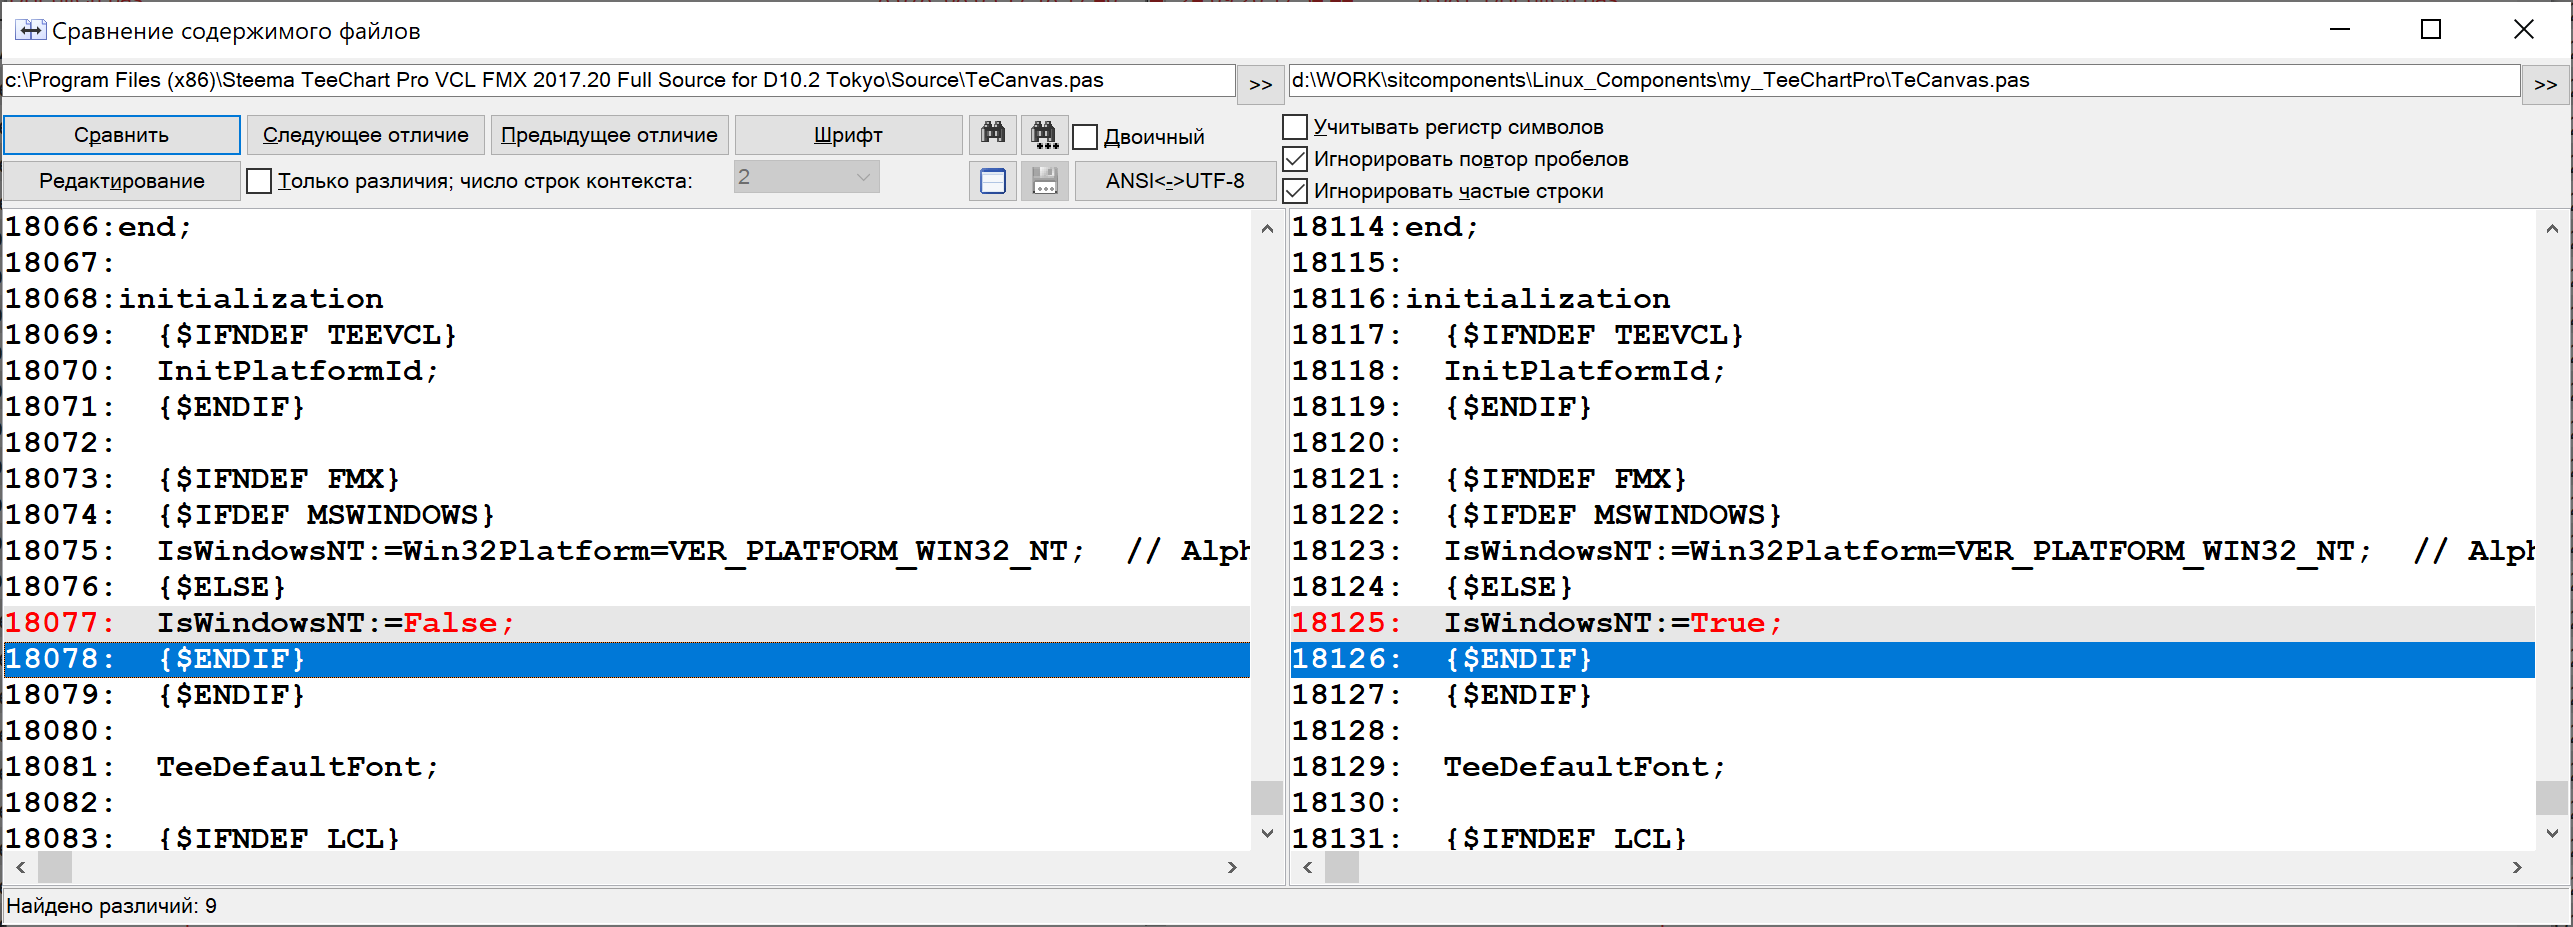Image resolution: width=2573 pixels, height=927 pixels.
Task: Open the Шрифт font dialog
Action: (848, 135)
